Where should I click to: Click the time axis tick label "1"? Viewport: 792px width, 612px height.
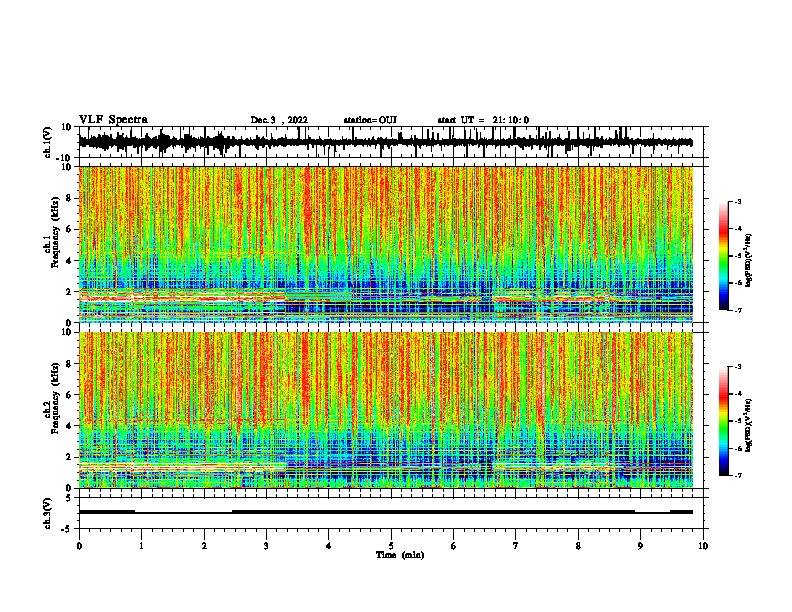click(x=141, y=546)
